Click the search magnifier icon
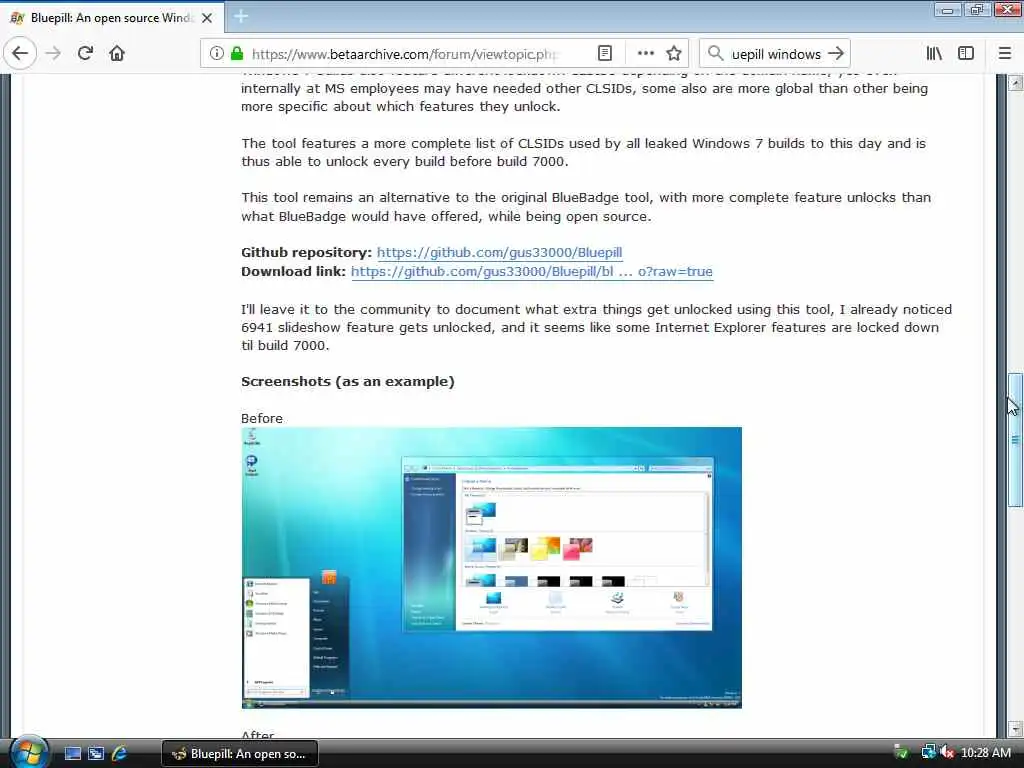 tap(716, 54)
